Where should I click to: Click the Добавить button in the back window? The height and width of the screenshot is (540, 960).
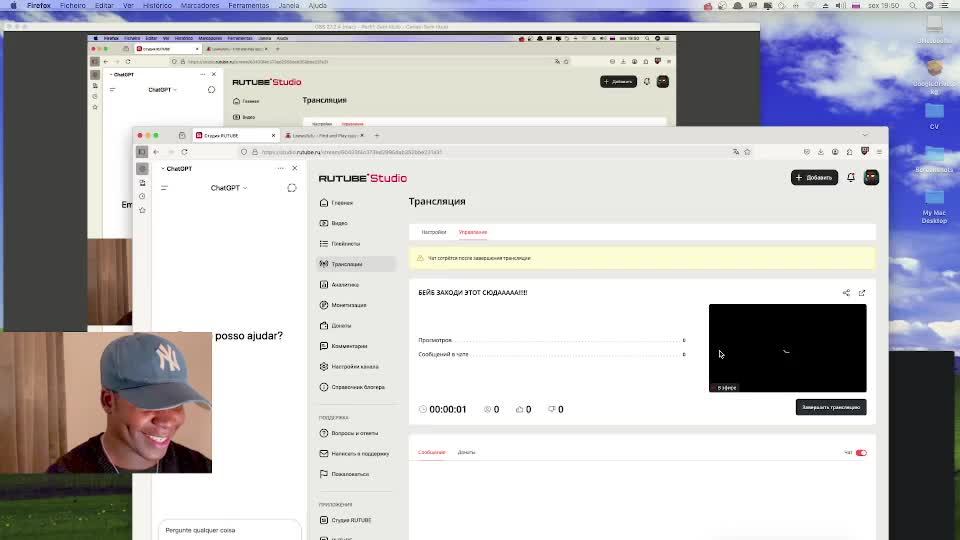pyautogui.click(x=618, y=81)
